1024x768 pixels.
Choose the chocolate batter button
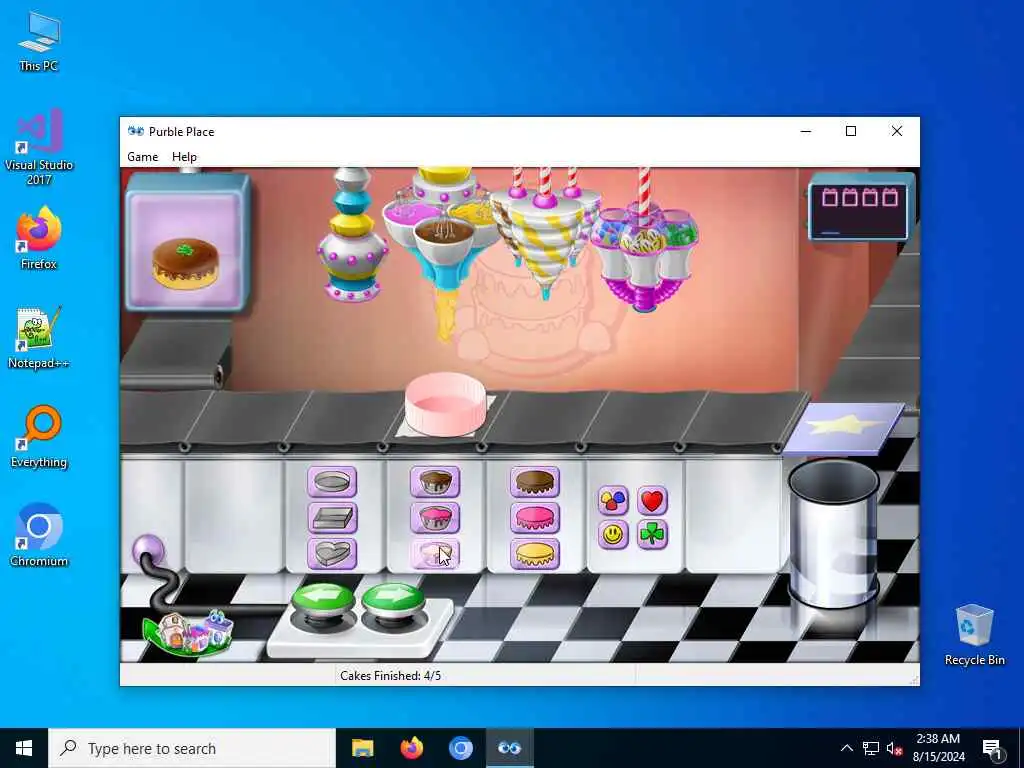point(435,482)
